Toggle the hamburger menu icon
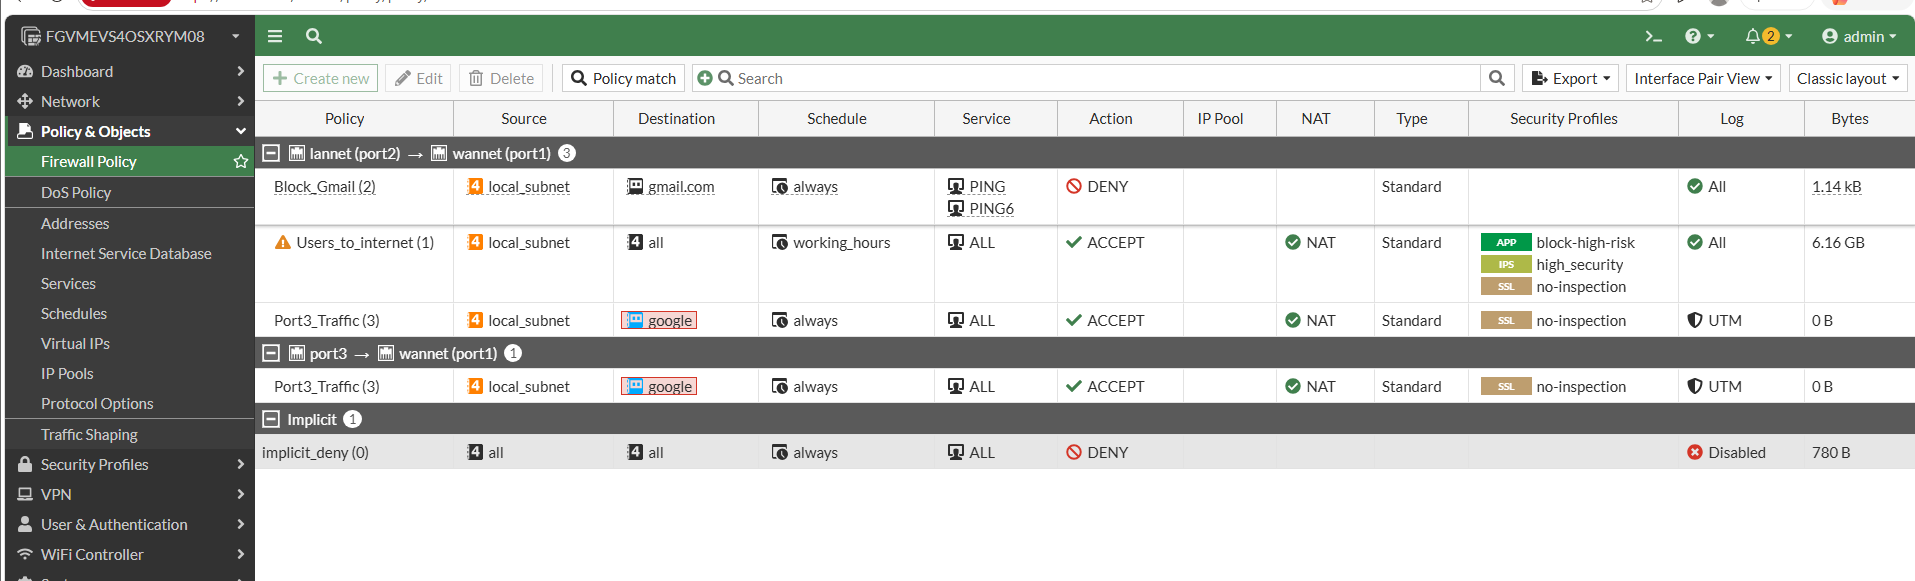 [x=275, y=36]
